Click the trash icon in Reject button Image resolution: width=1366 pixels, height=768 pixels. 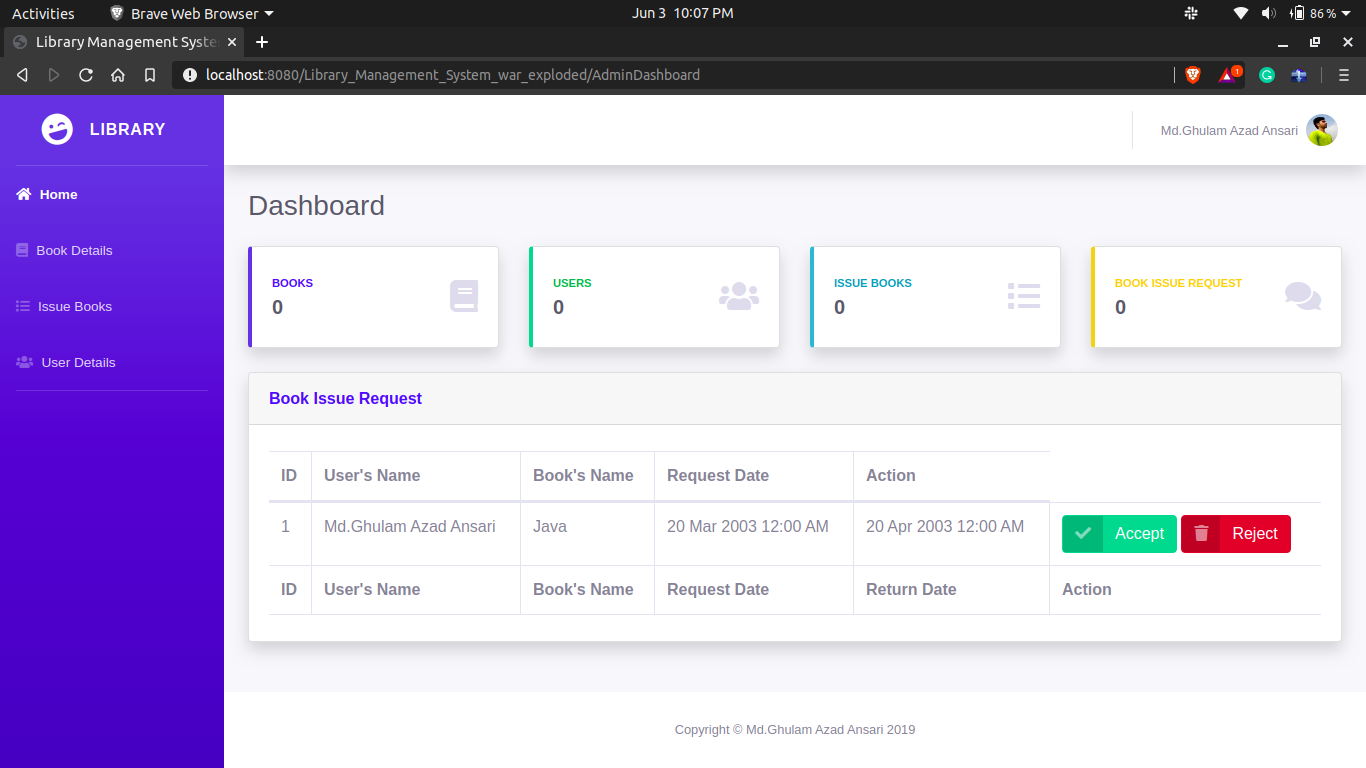tap(1201, 533)
